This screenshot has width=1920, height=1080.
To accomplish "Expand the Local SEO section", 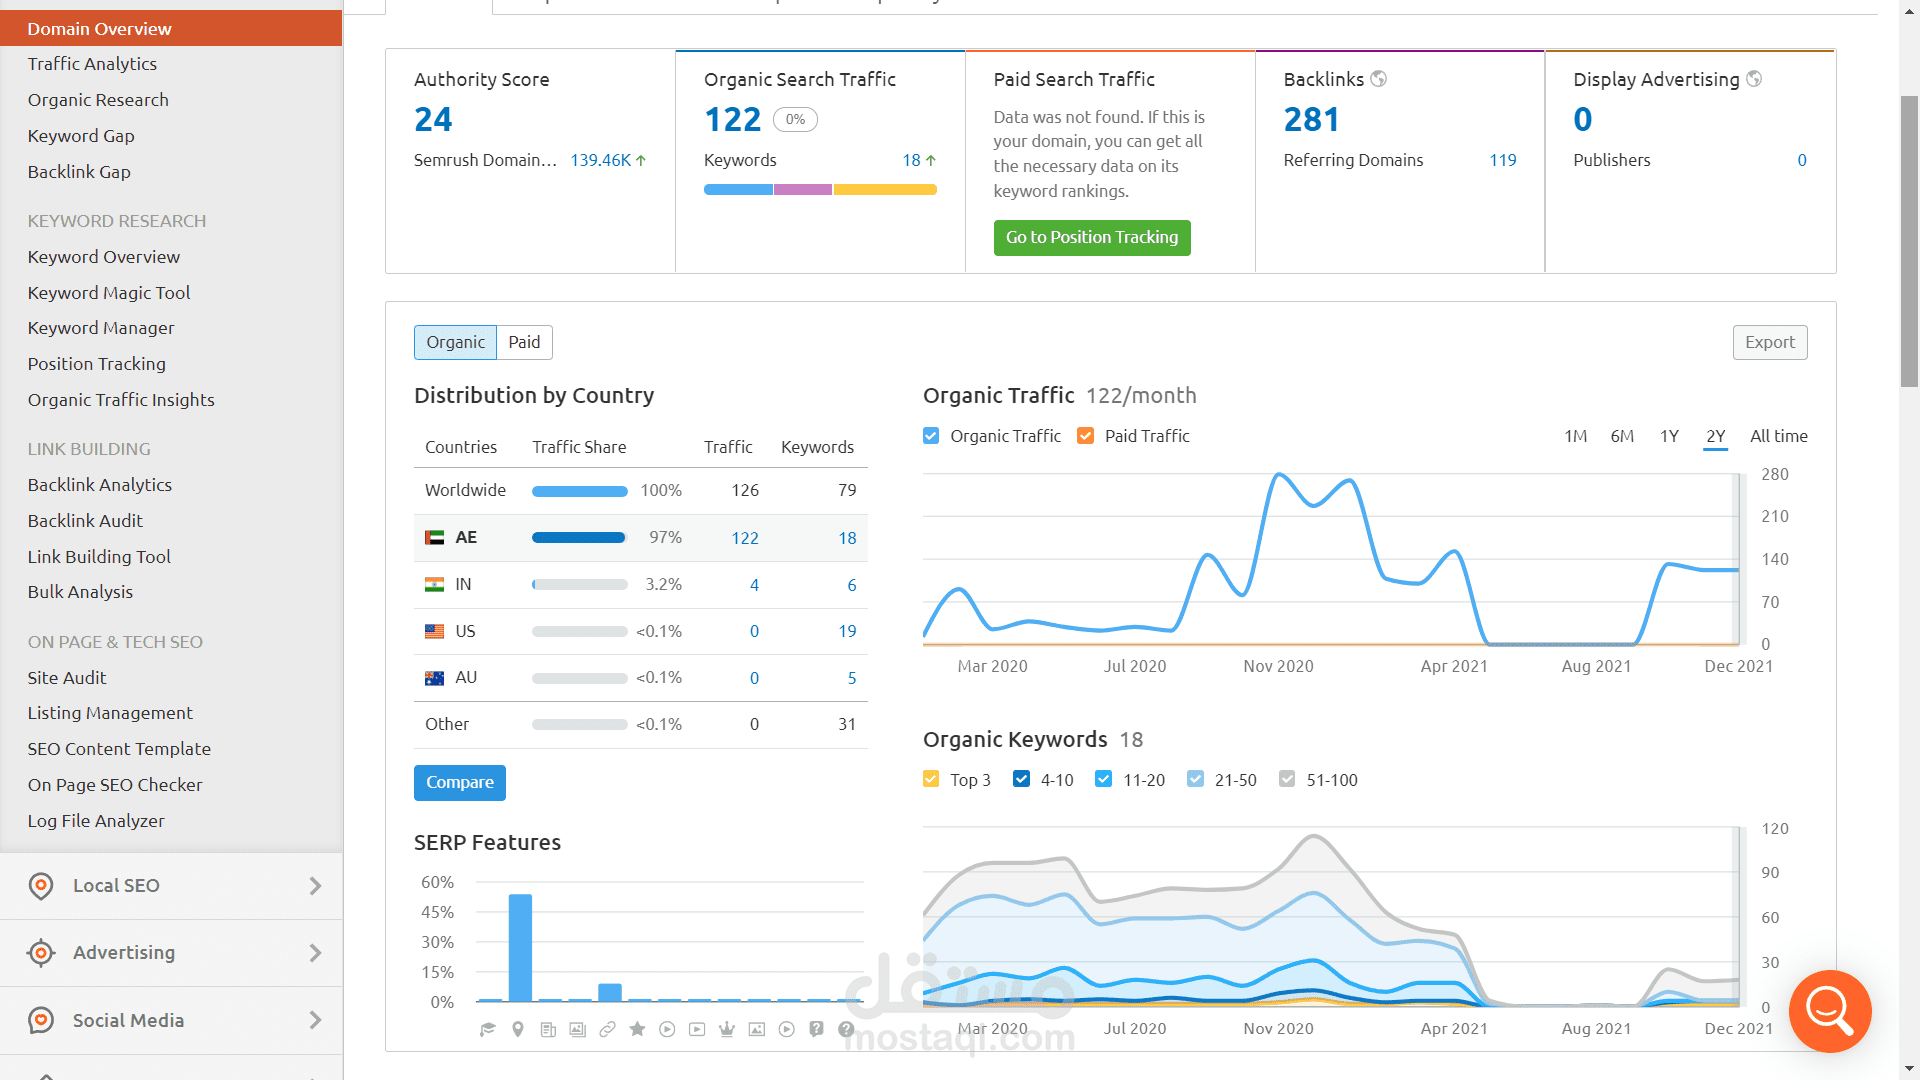I will [x=171, y=886].
